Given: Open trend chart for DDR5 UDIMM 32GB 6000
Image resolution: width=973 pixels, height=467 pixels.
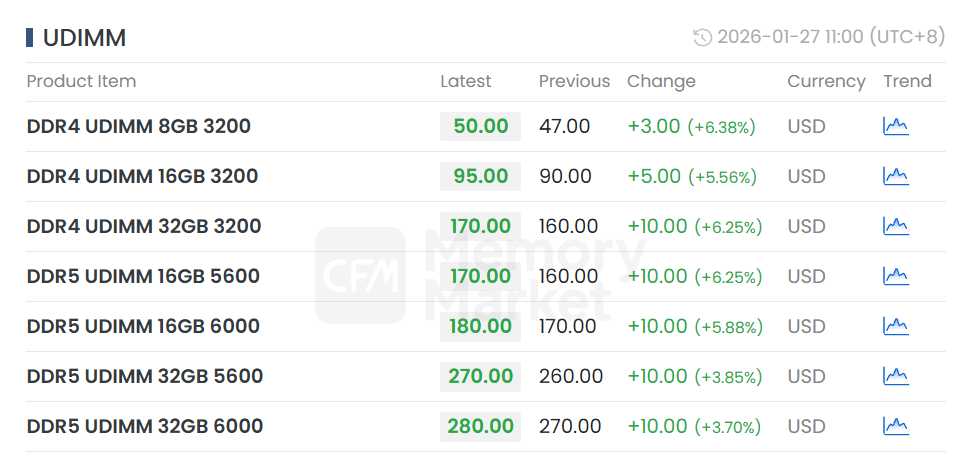Looking at the screenshot, I should (x=895, y=426).
